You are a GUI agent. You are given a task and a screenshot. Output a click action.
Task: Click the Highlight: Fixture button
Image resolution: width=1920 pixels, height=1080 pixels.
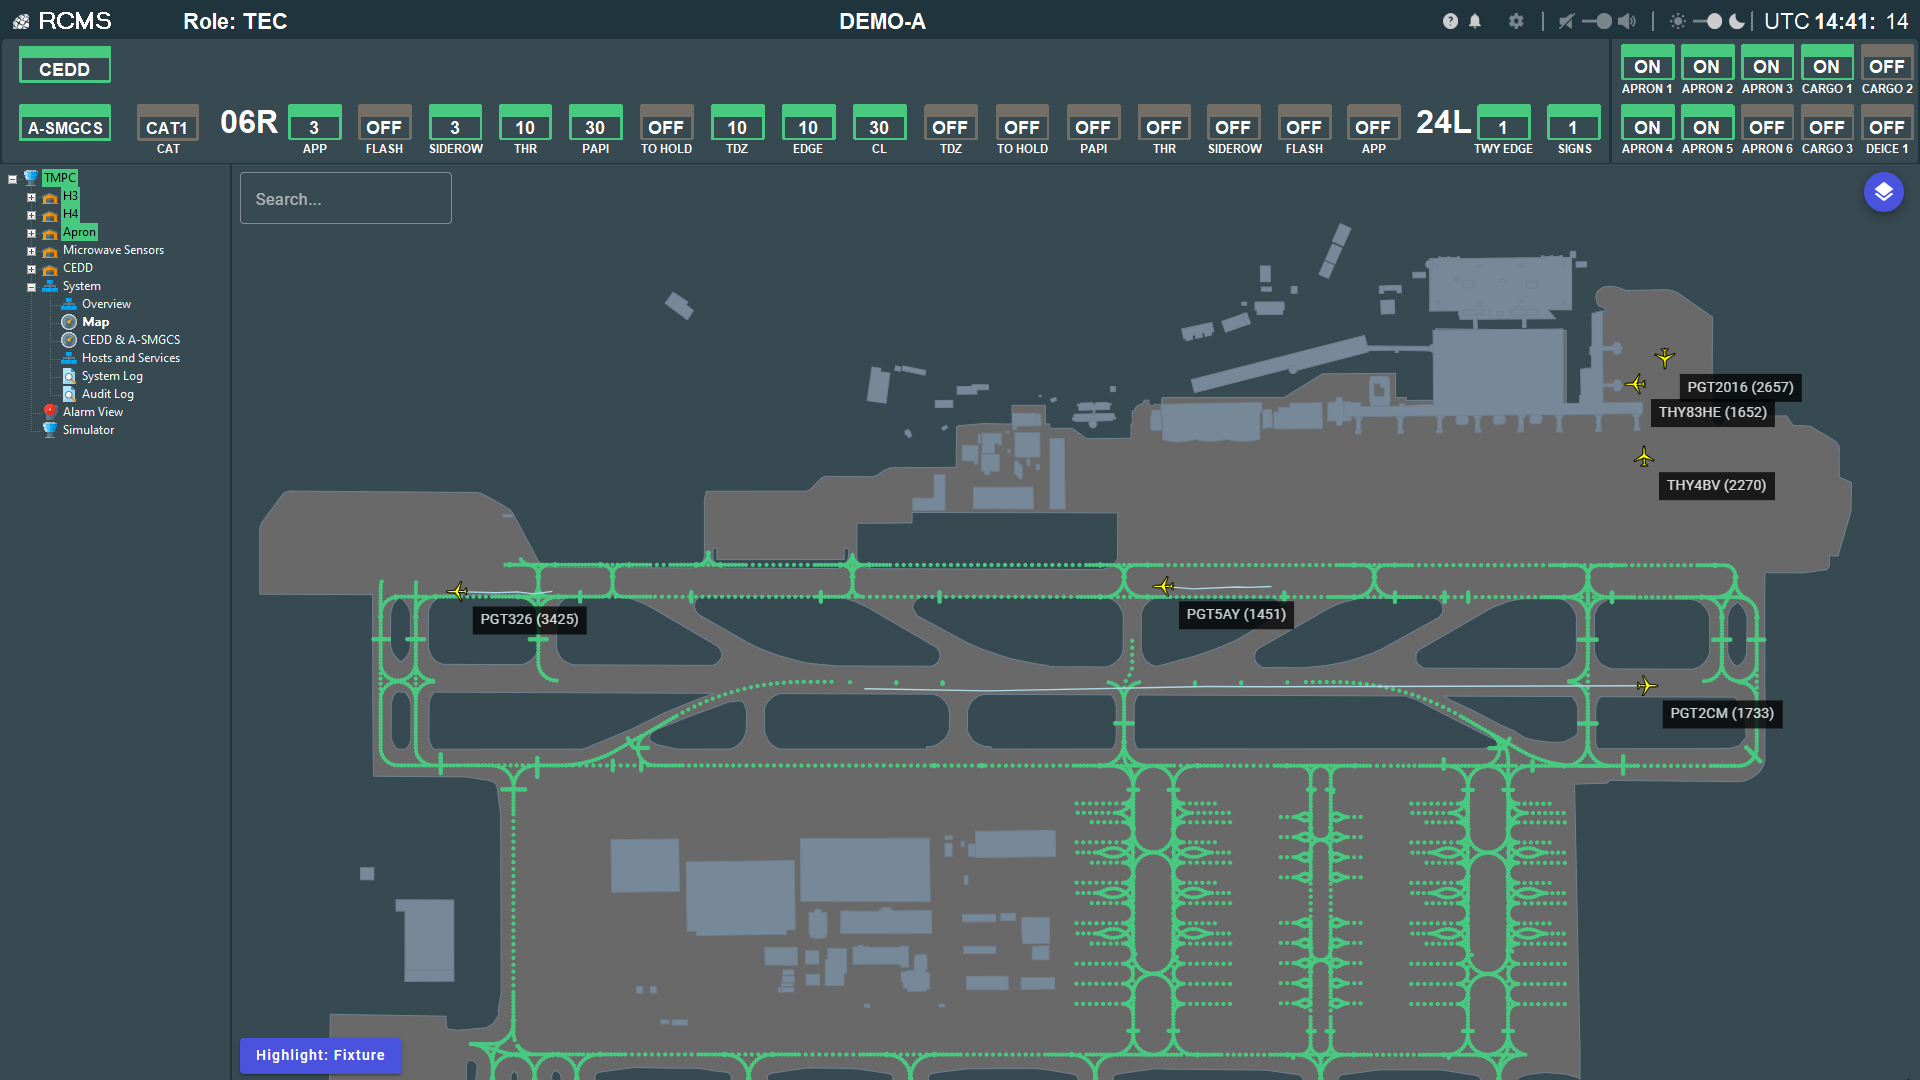320,1055
